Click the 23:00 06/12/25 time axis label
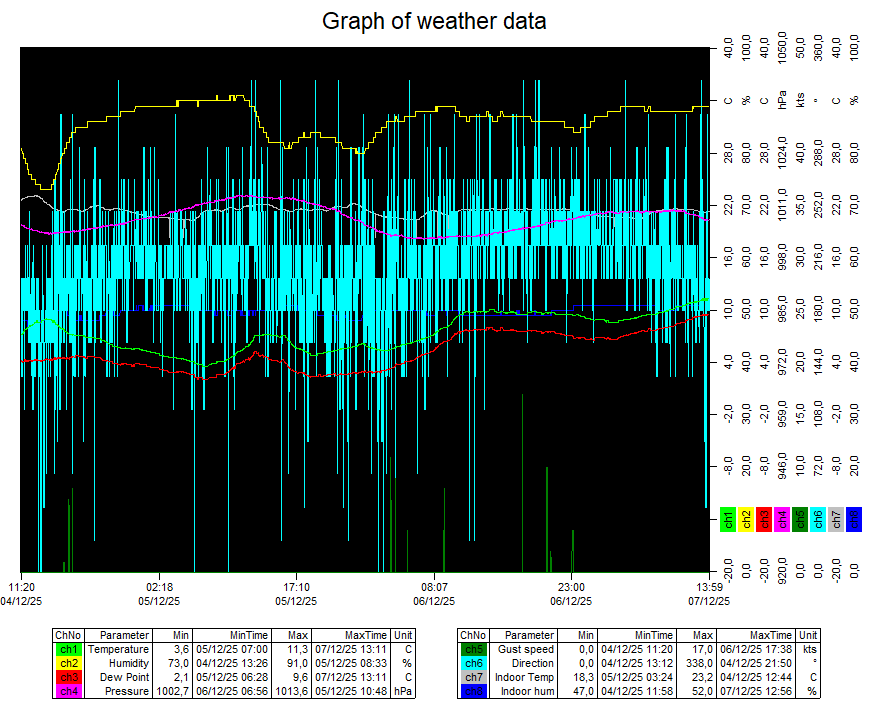This screenshot has height=718, width=869. click(x=570, y=594)
